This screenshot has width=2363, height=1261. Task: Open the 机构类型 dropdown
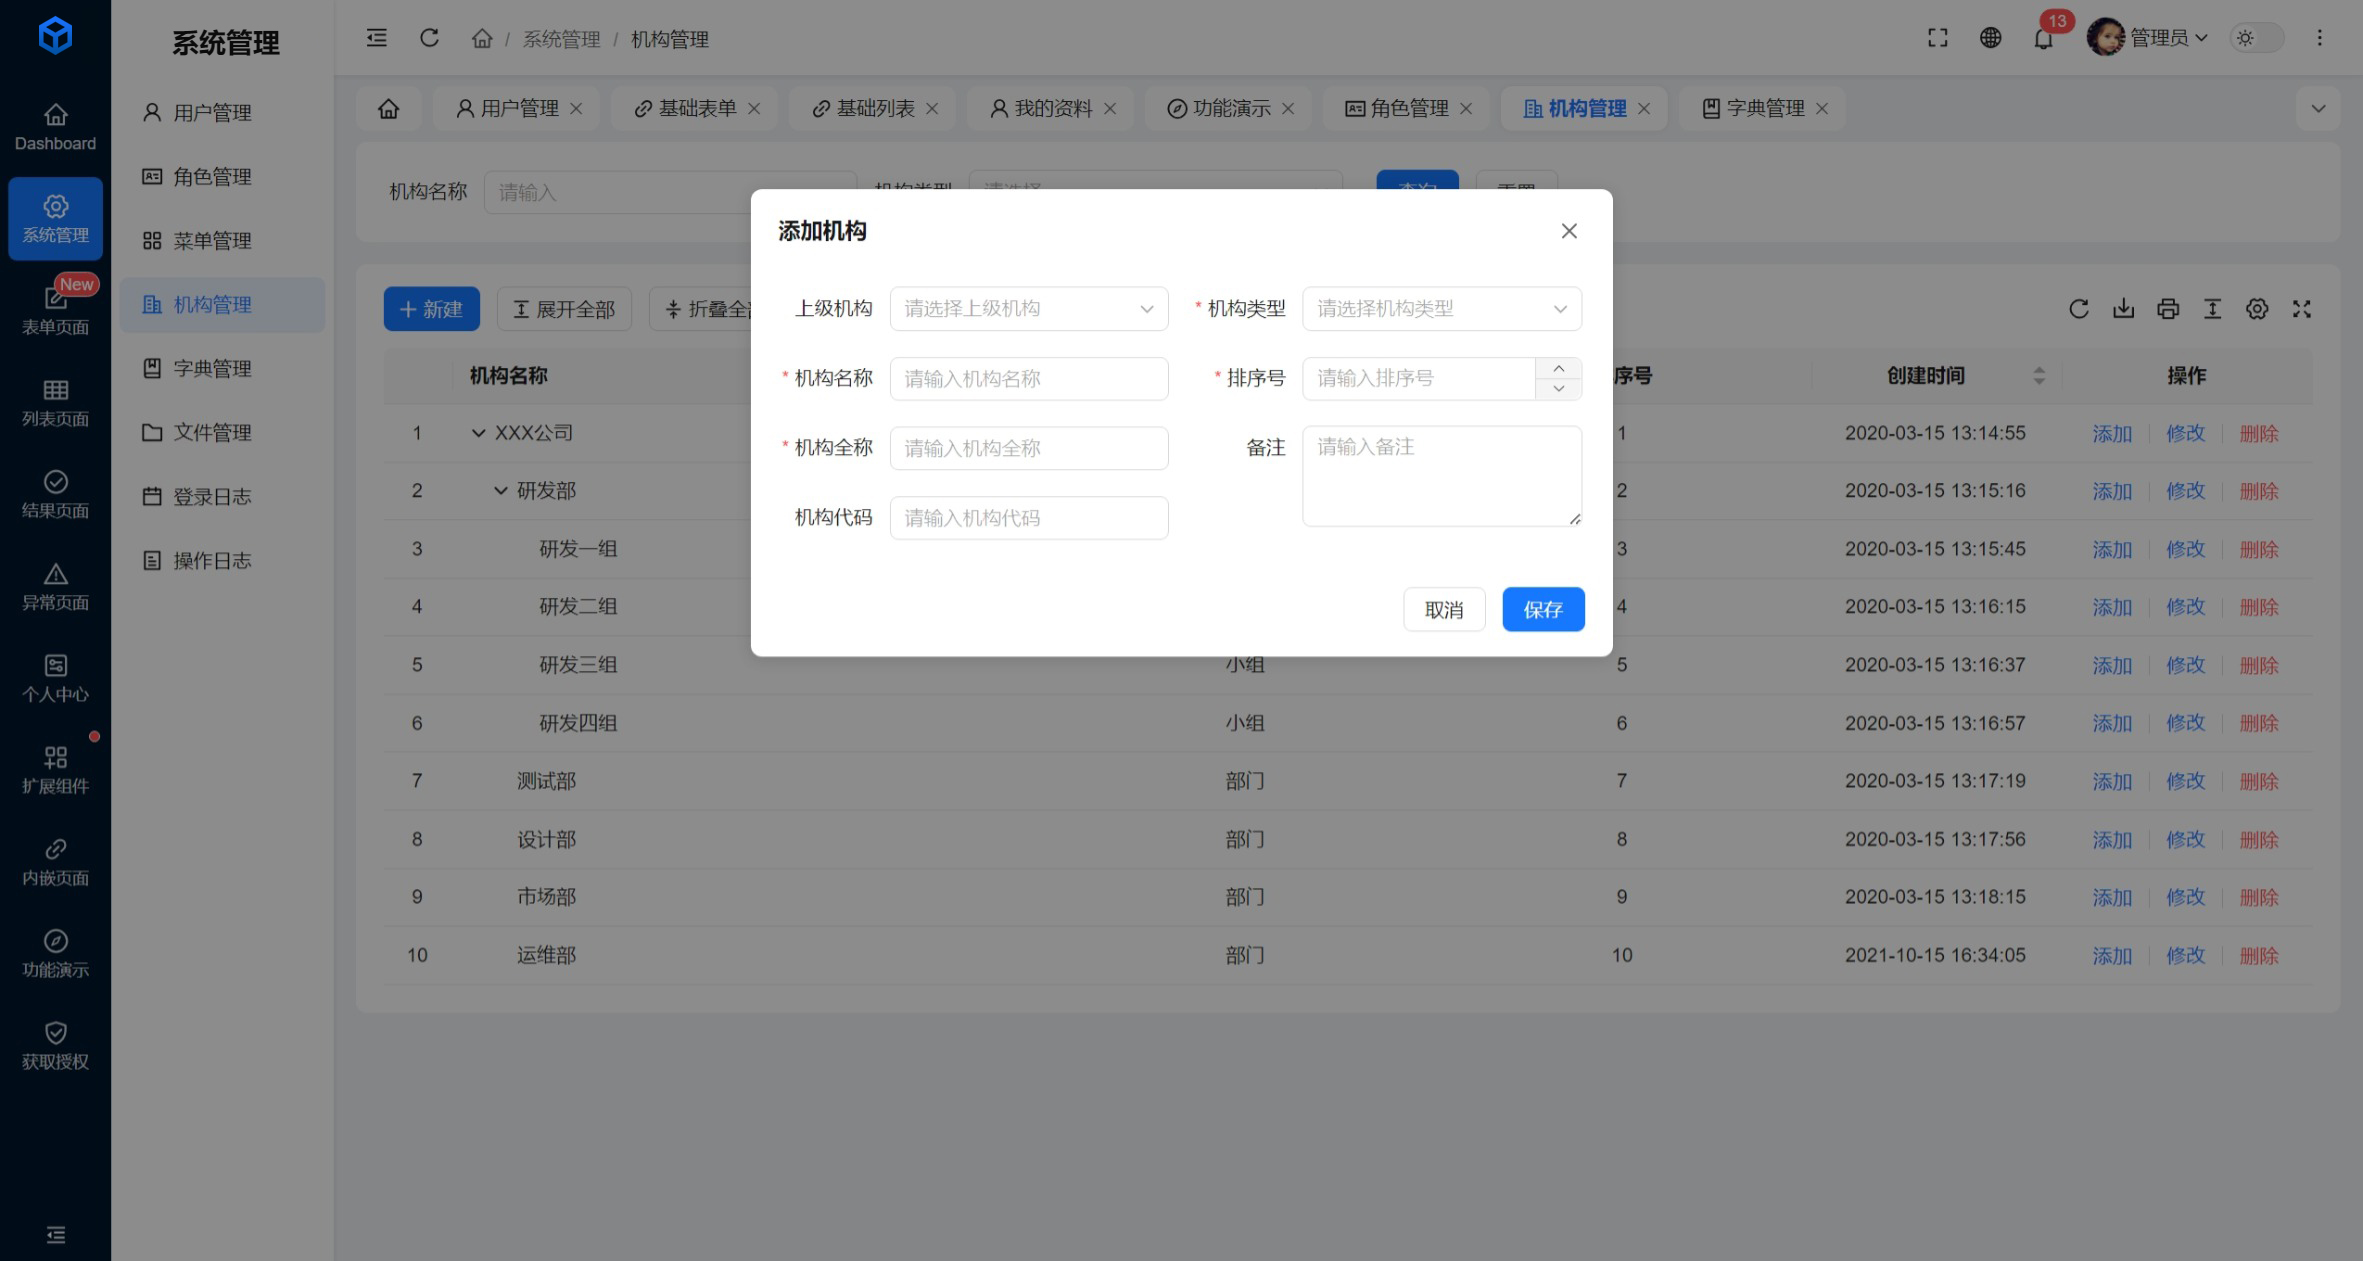pos(1441,309)
